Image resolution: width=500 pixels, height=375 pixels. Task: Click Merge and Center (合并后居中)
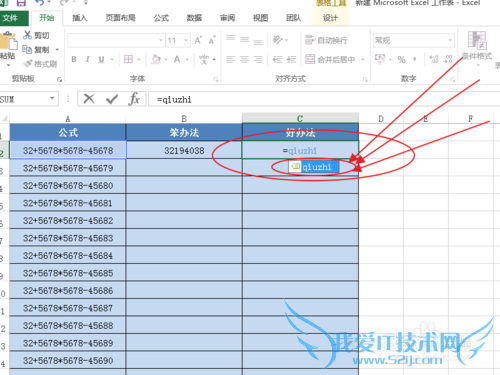(x=330, y=59)
